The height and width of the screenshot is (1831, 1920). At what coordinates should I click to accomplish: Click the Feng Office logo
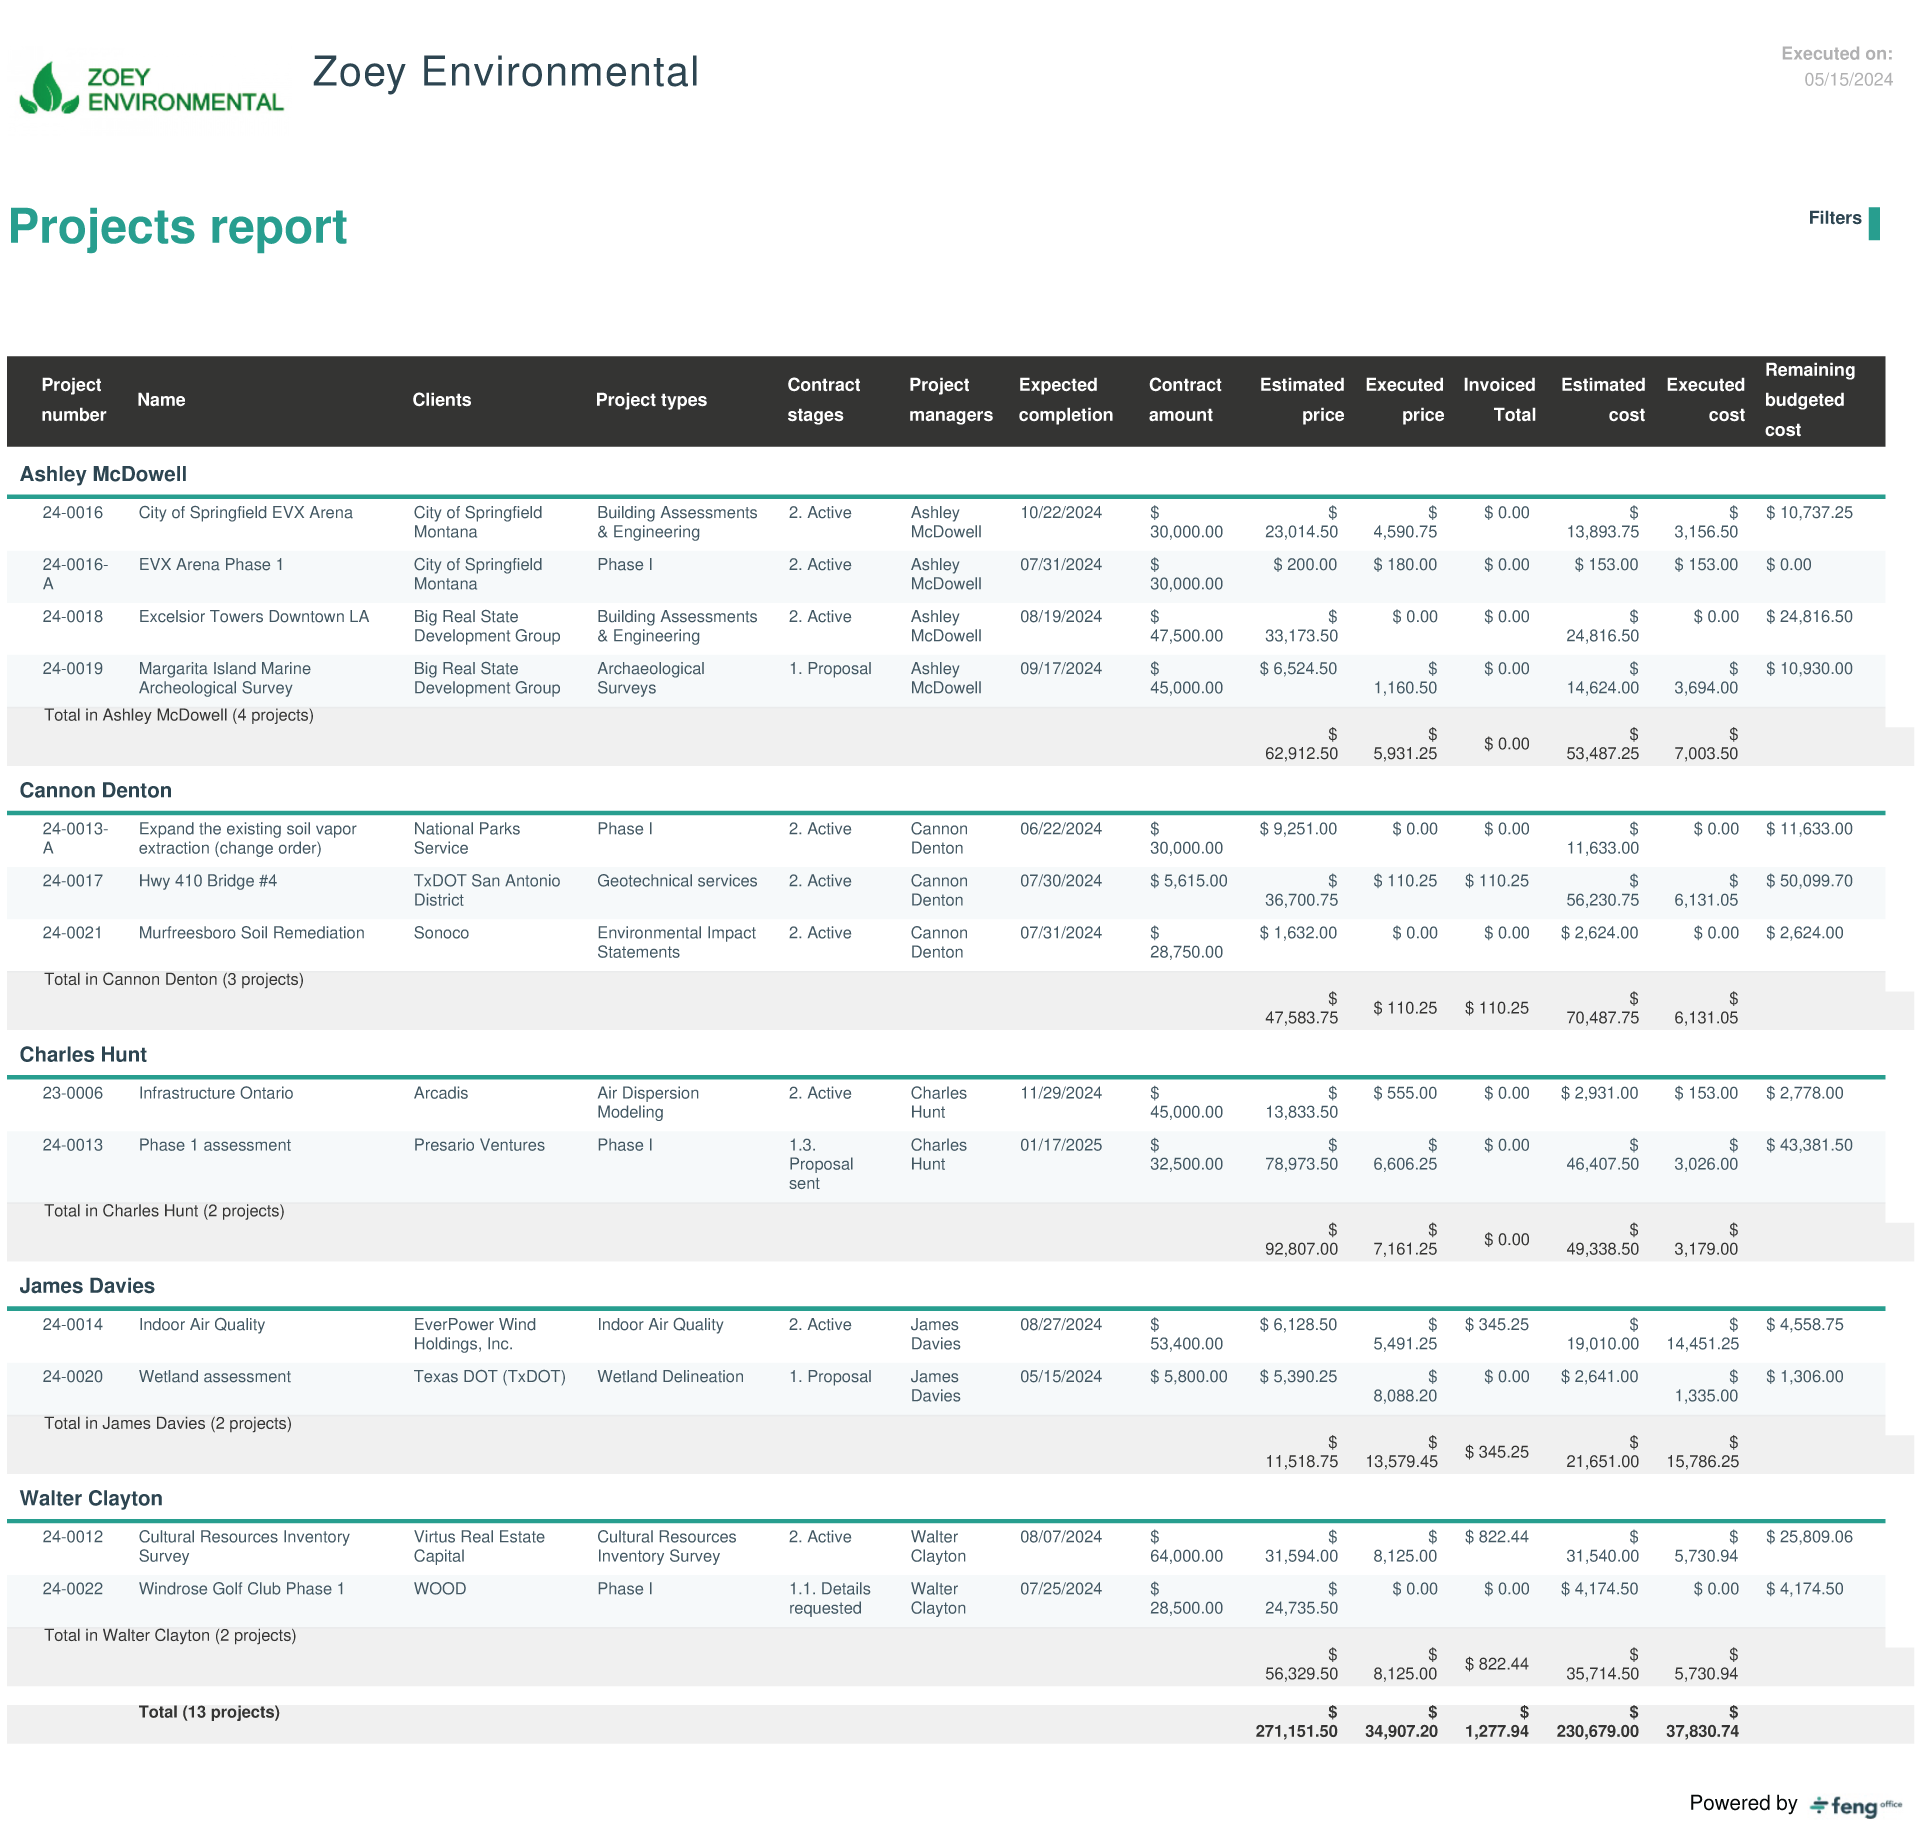1855,1805
